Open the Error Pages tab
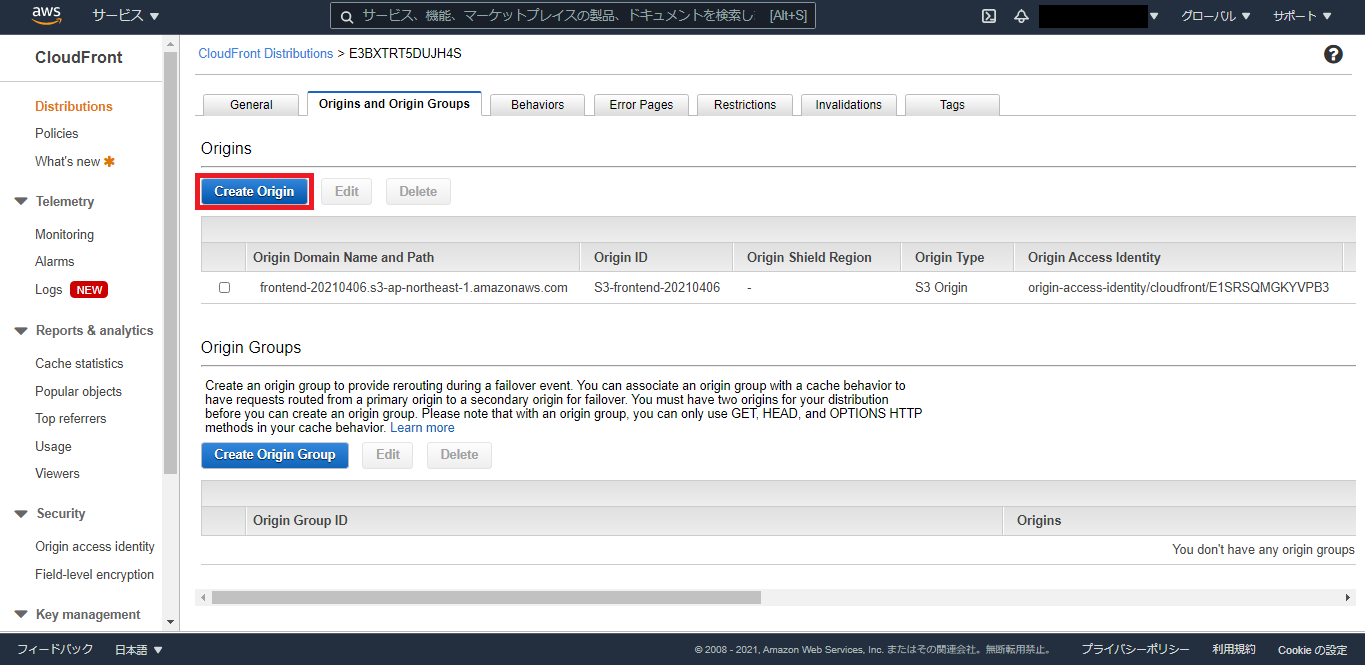Viewport: 1365px width, 665px height. pos(641,105)
